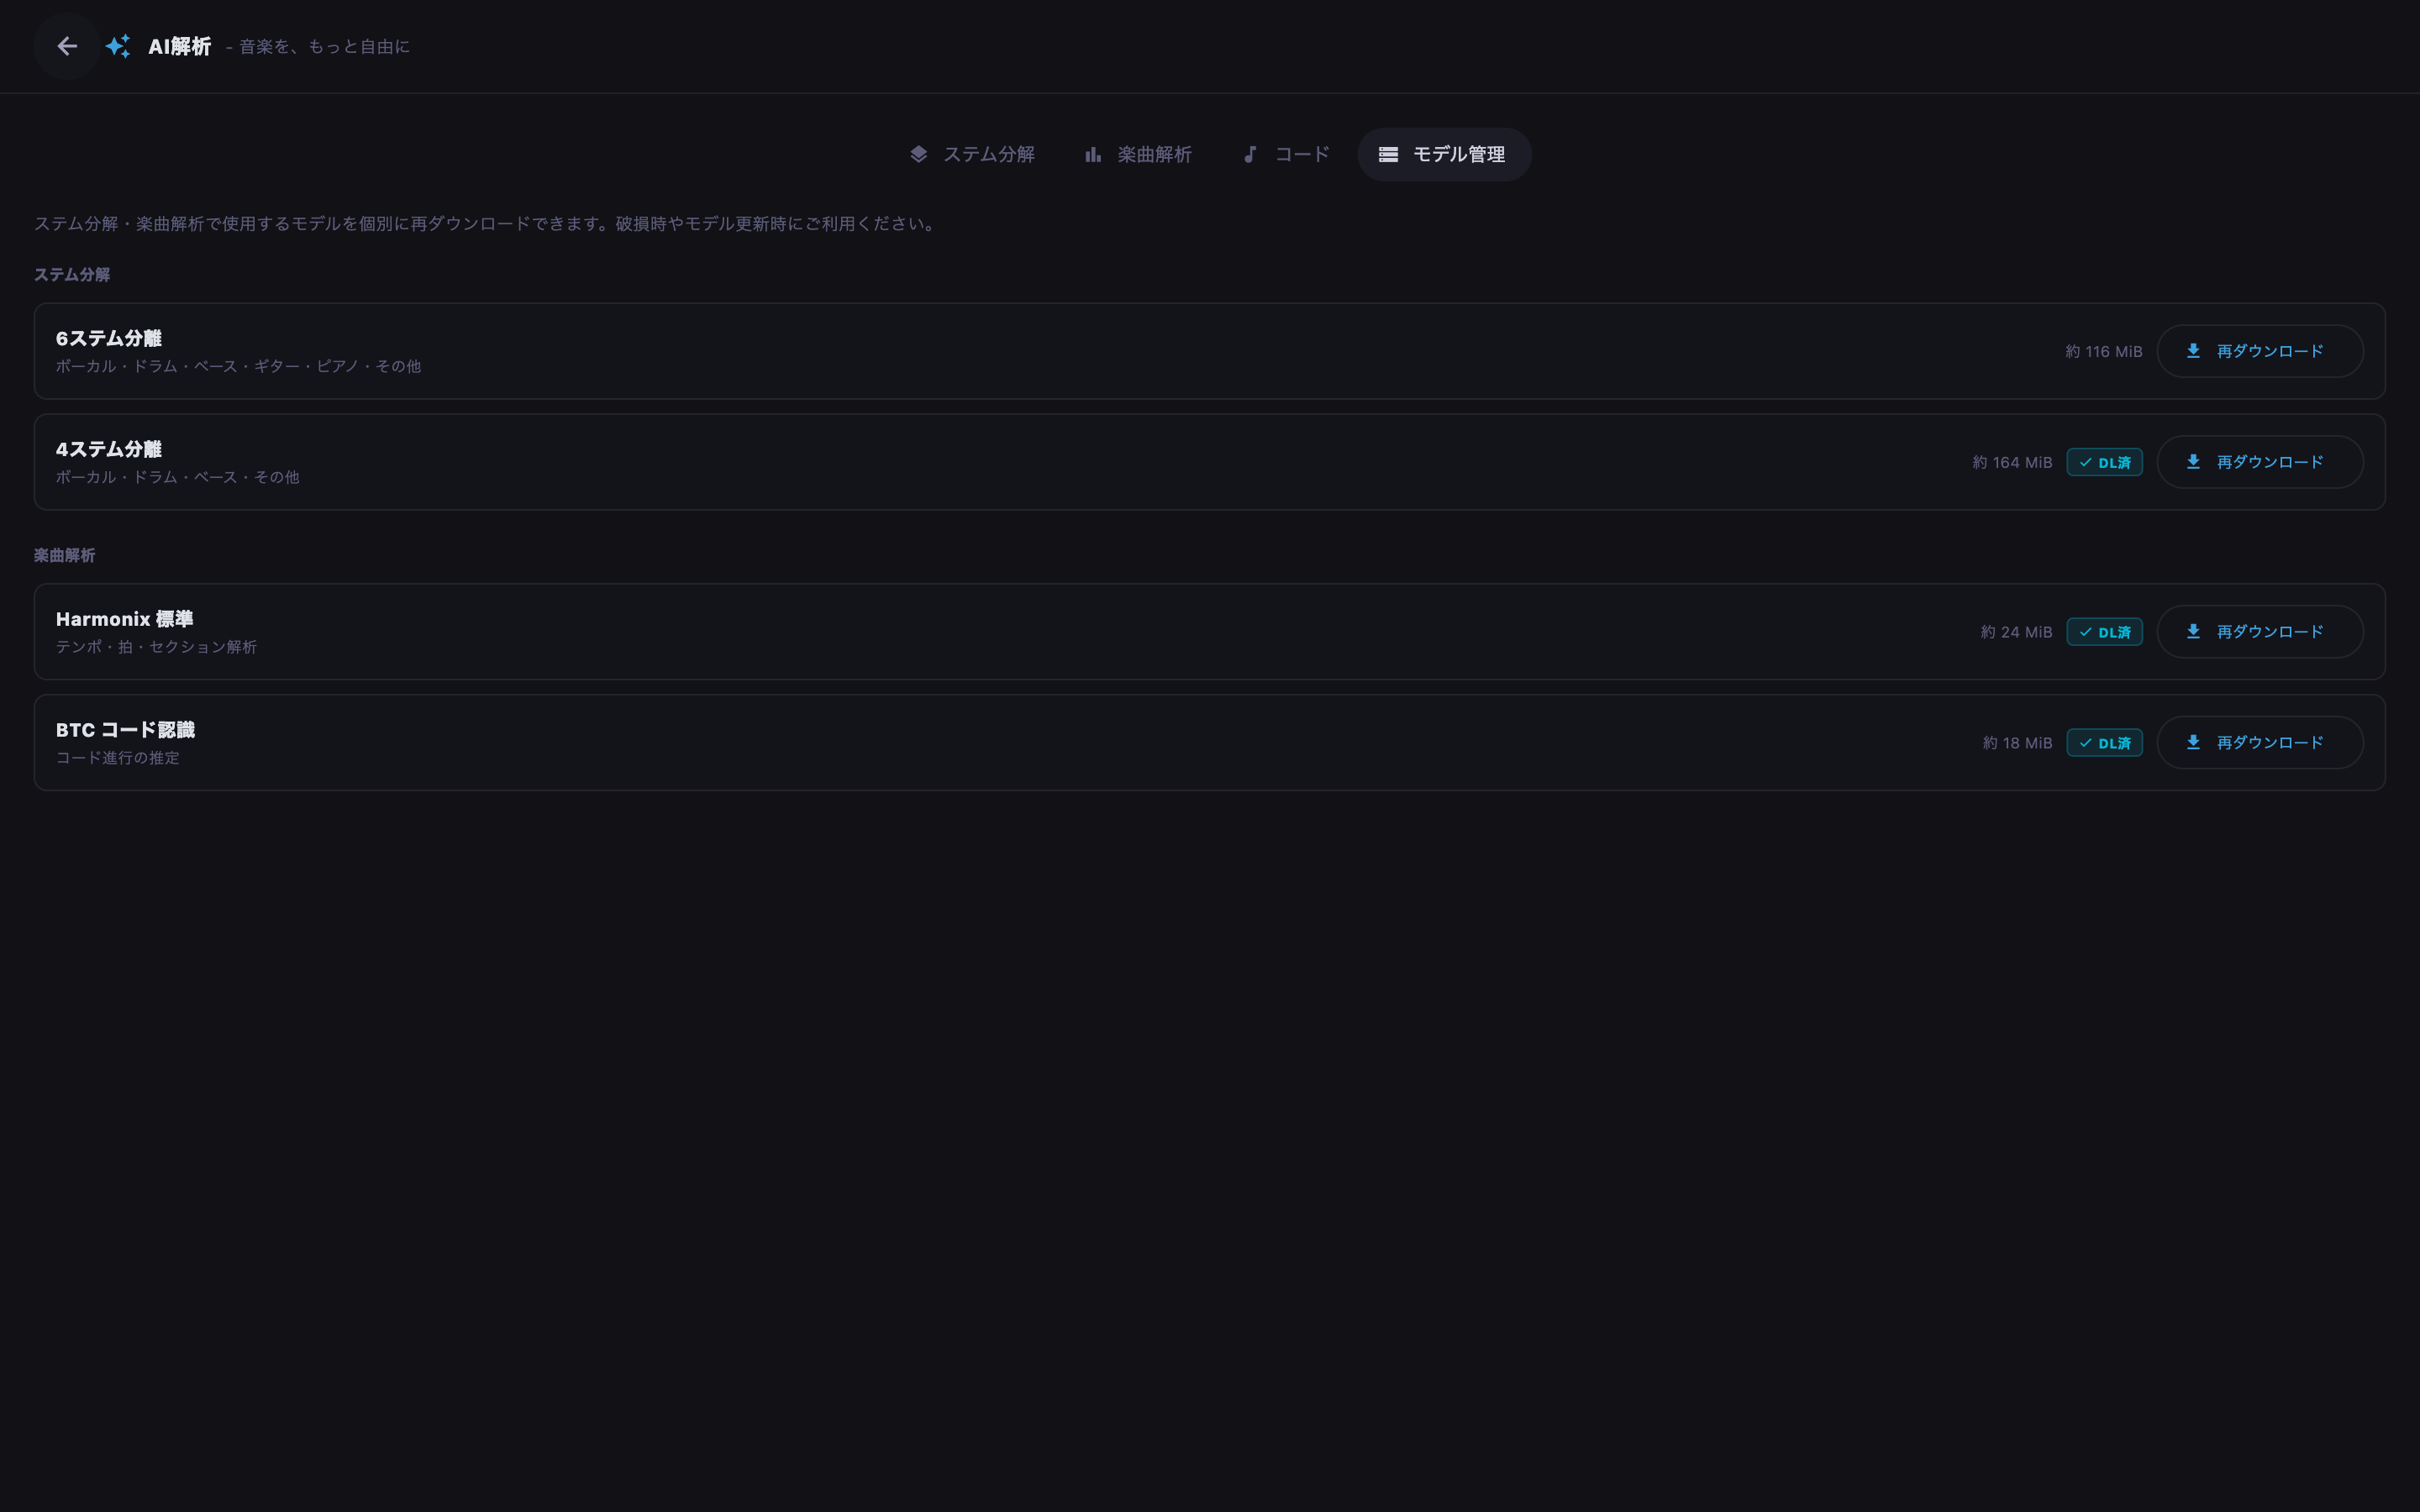The width and height of the screenshot is (2420, 1512).
Task: Click the storage icon on モデル管理 tab
Action: (x=1388, y=154)
